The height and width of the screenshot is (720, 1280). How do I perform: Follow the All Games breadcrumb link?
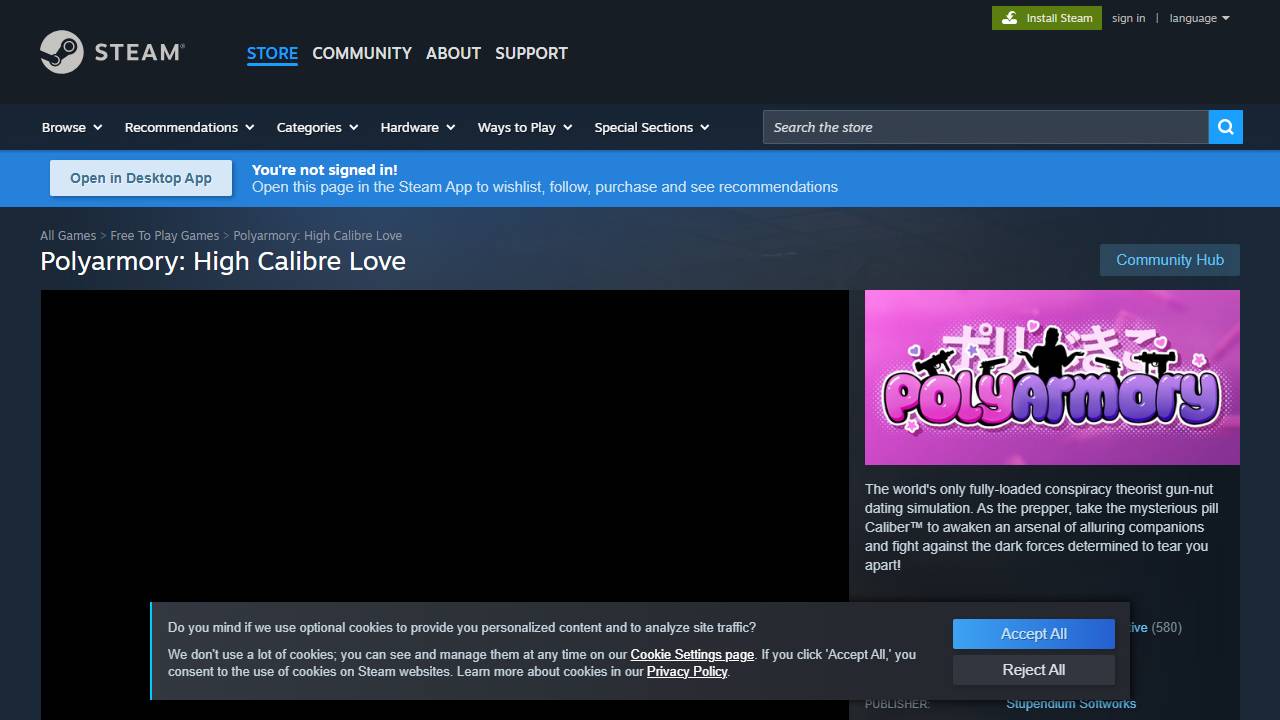[68, 236]
